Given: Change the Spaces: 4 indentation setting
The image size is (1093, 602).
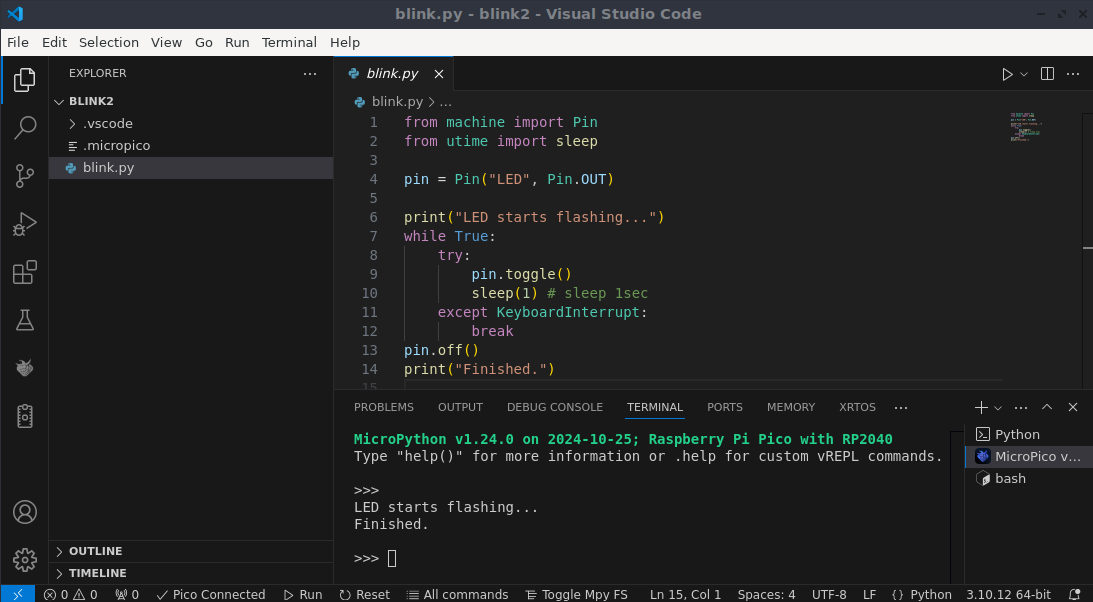Looking at the screenshot, I should (766, 594).
